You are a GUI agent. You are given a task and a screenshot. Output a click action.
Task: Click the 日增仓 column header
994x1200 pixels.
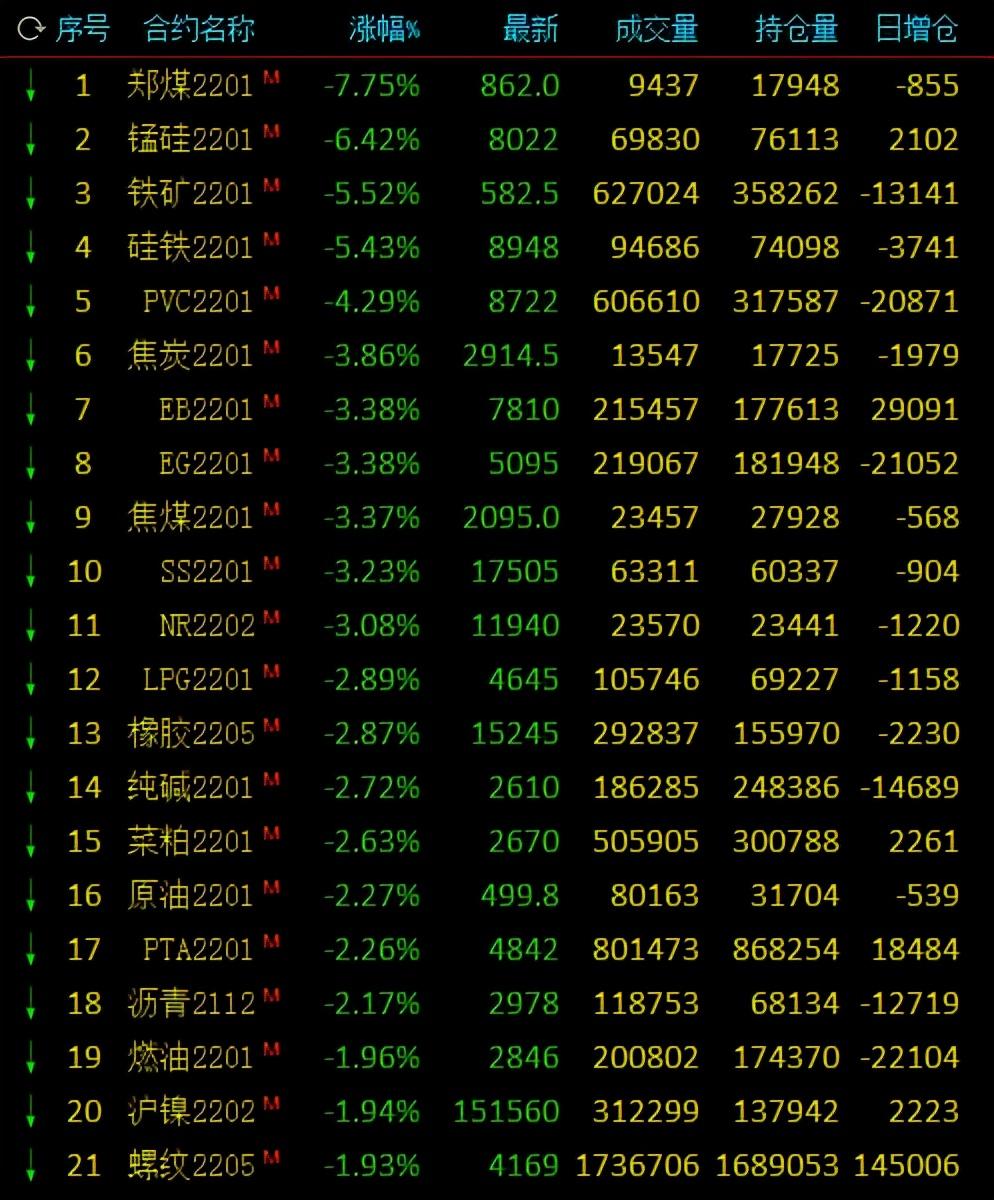pos(916,29)
